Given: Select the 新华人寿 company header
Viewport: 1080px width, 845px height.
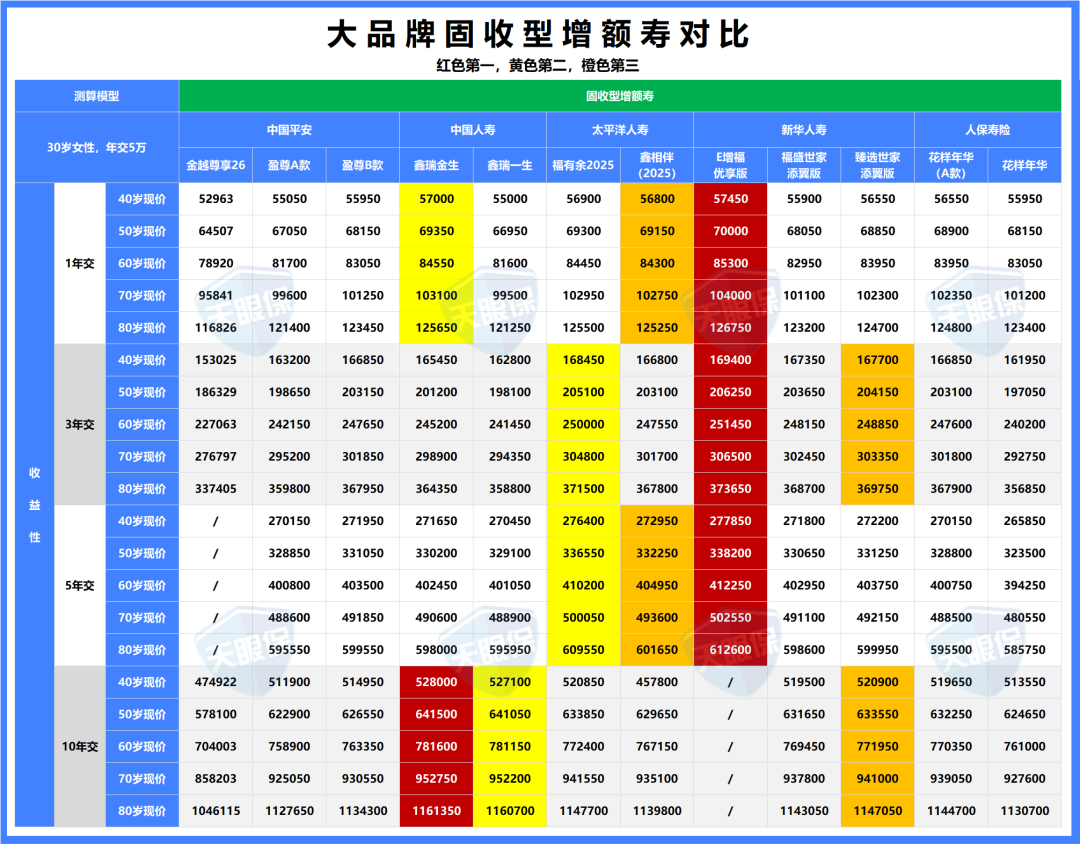Looking at the screenshot, I should pos(803,130).
